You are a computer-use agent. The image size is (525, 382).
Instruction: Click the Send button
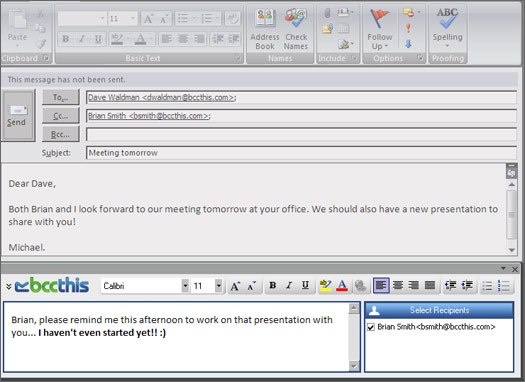point(18,116)
